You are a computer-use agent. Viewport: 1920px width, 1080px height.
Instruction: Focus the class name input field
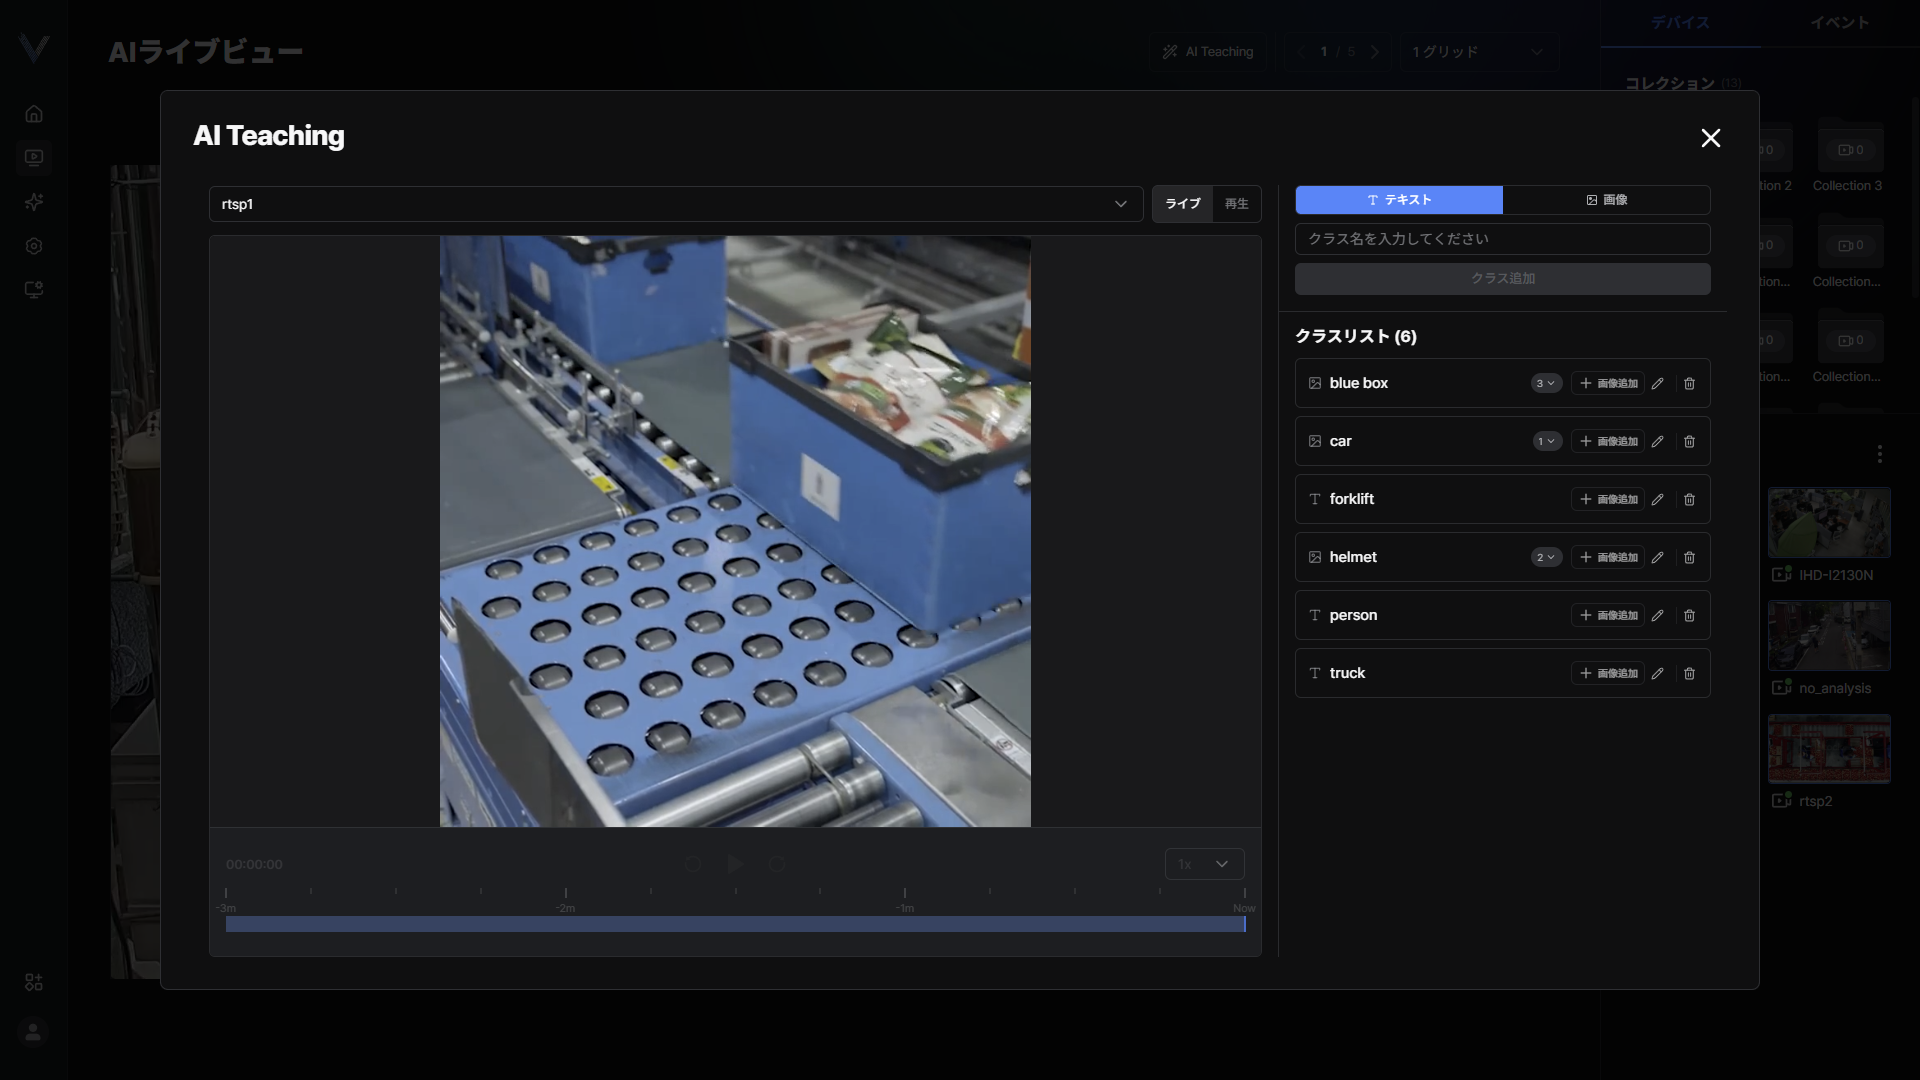click(x=1502, y=239)
